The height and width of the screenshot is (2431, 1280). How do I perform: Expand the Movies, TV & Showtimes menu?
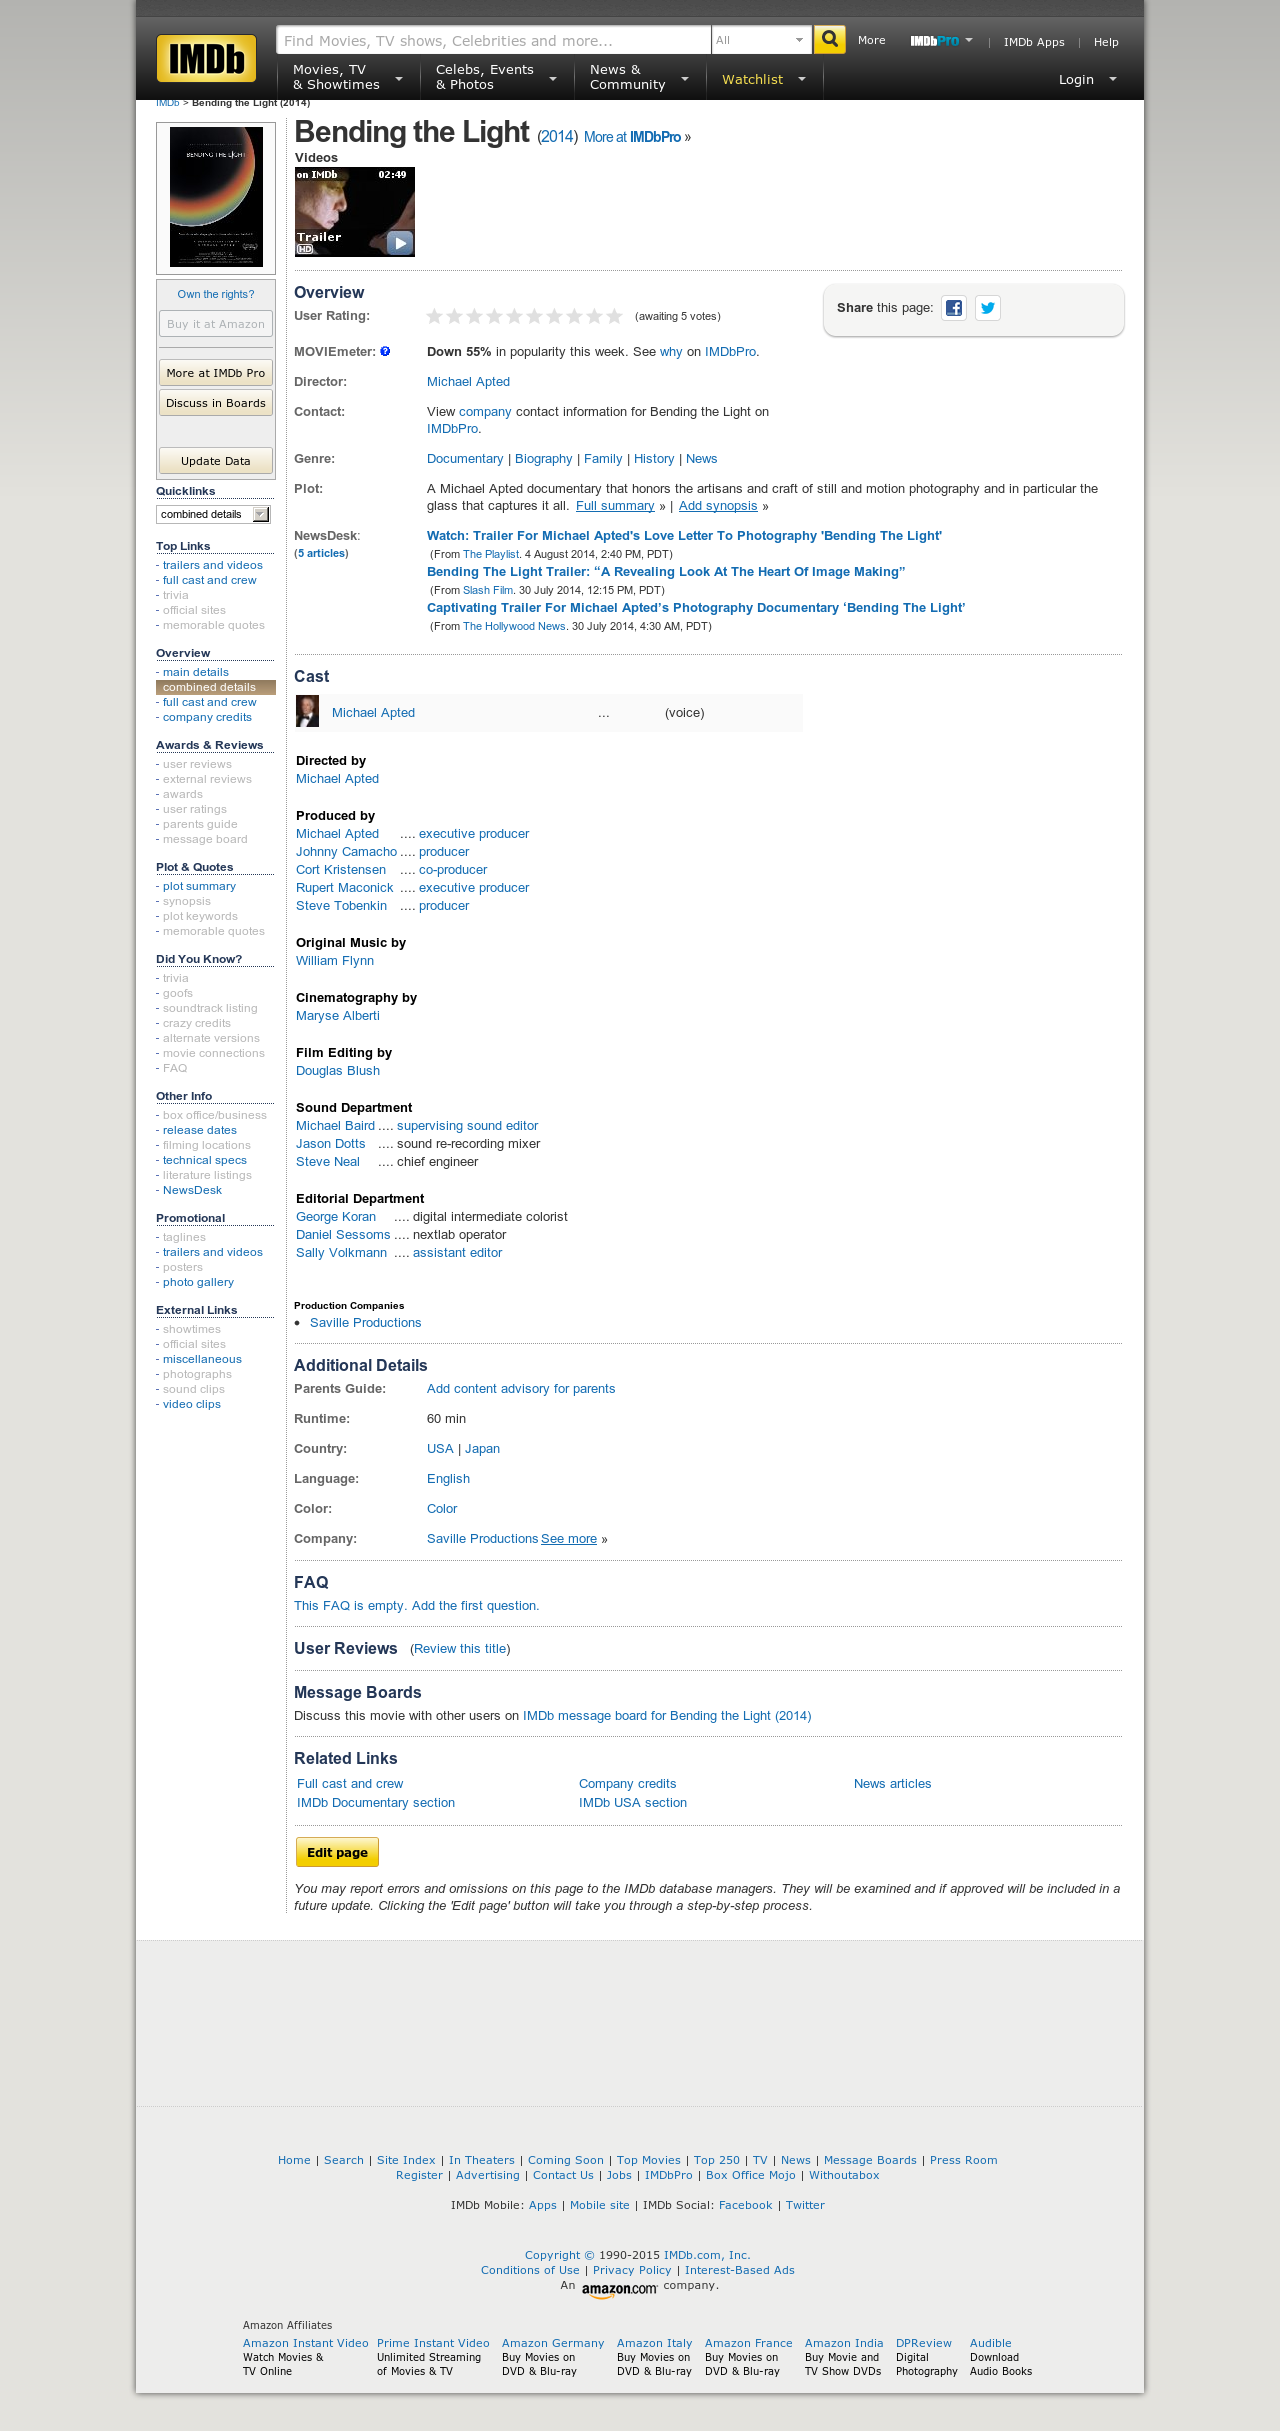[347, 77]
